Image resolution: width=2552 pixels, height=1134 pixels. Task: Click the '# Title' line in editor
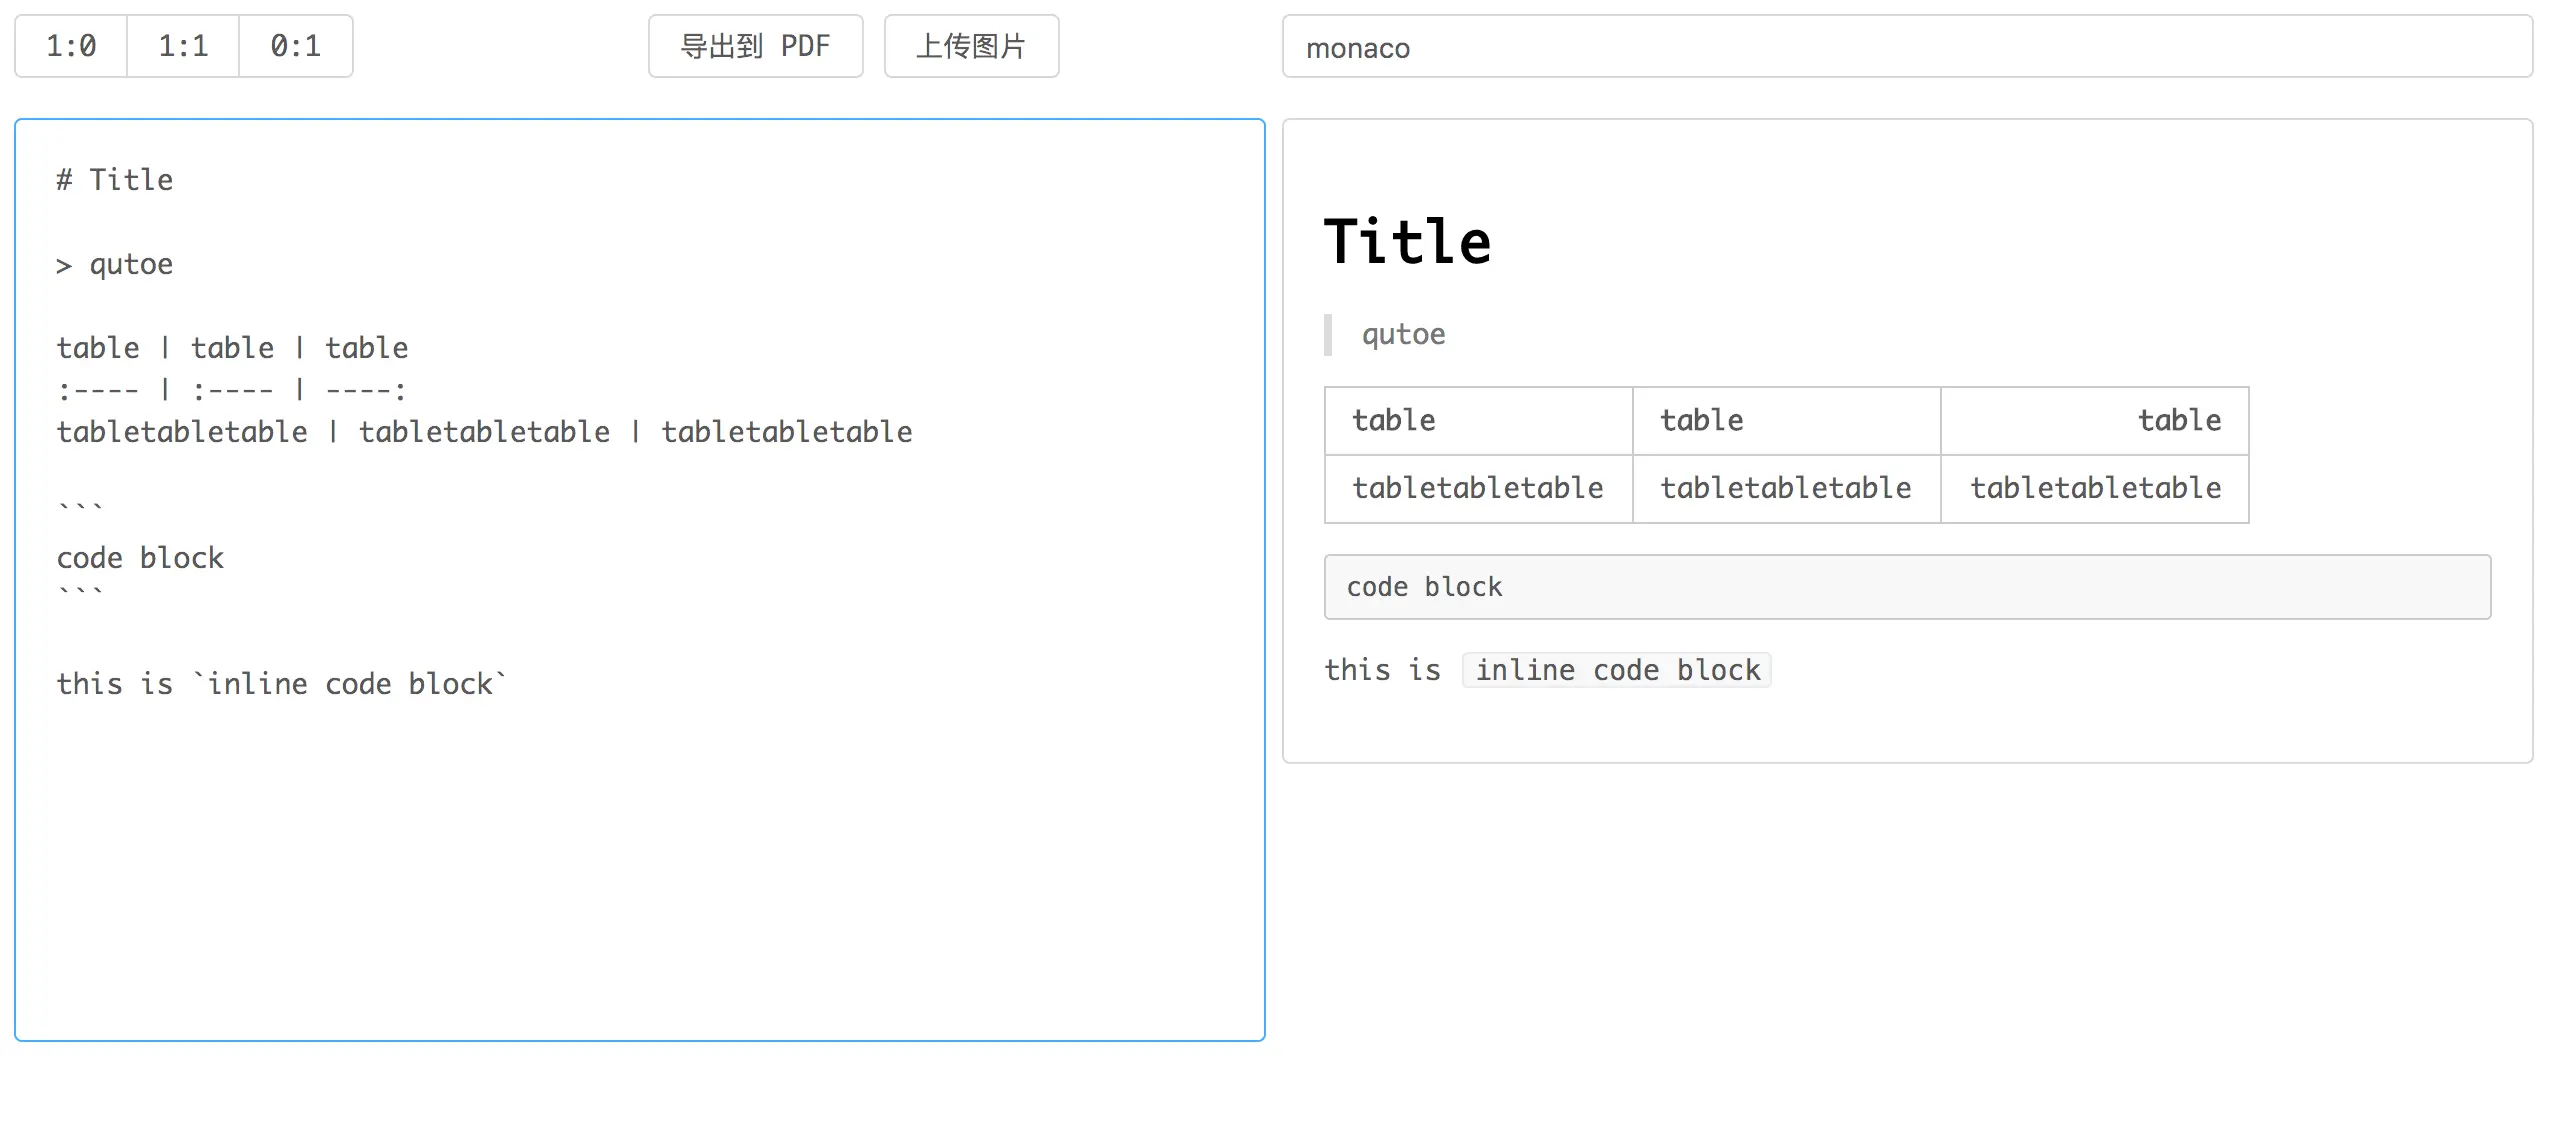[x=115, y=180]
